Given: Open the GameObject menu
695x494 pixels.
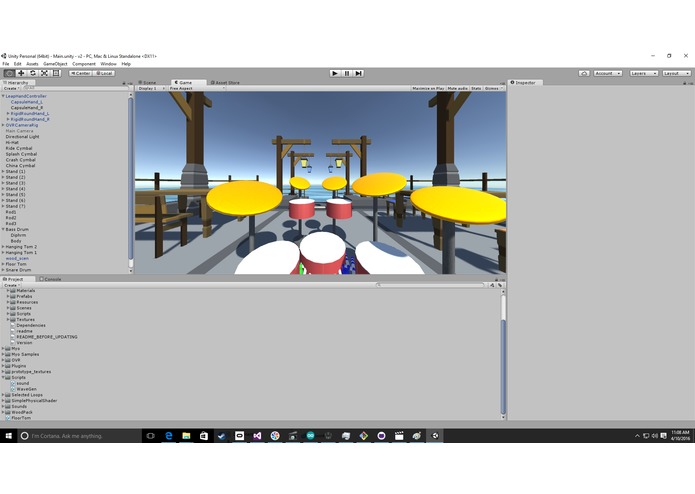Looking at the screenshot, I should tap(55, 64).
